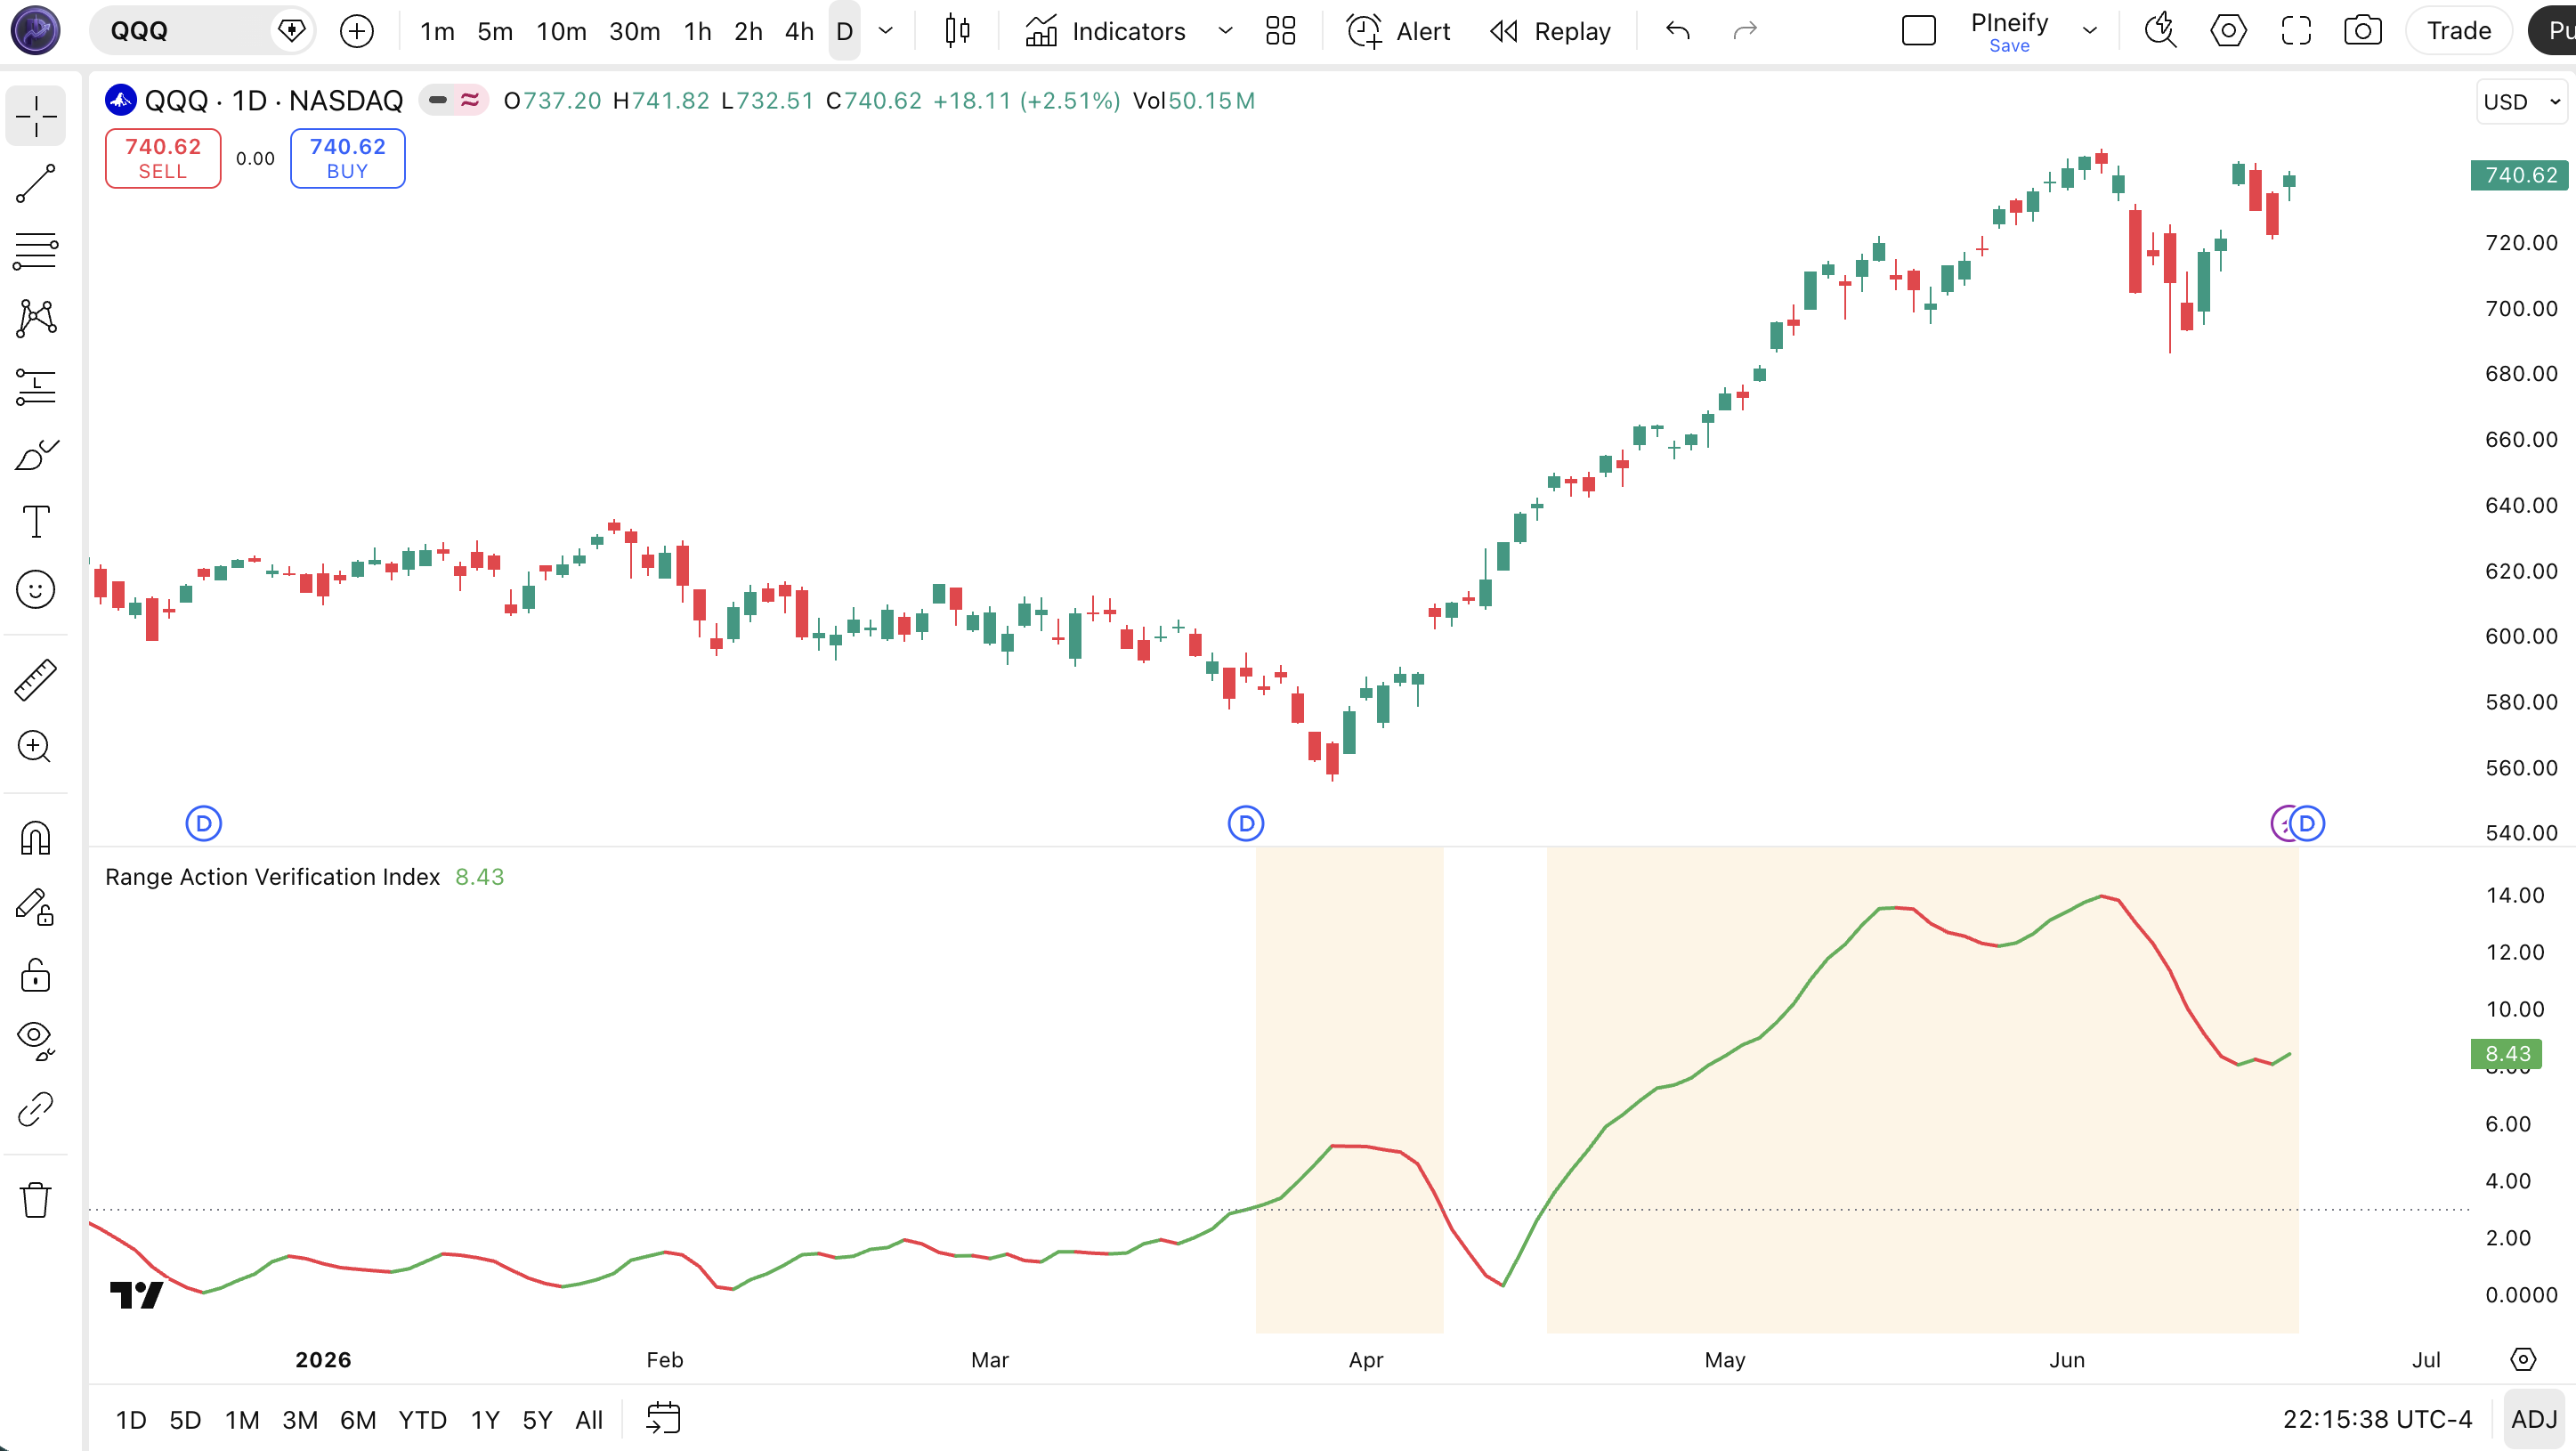Click the QQQ 1D NASDAQ chart title

coord(274,101)
